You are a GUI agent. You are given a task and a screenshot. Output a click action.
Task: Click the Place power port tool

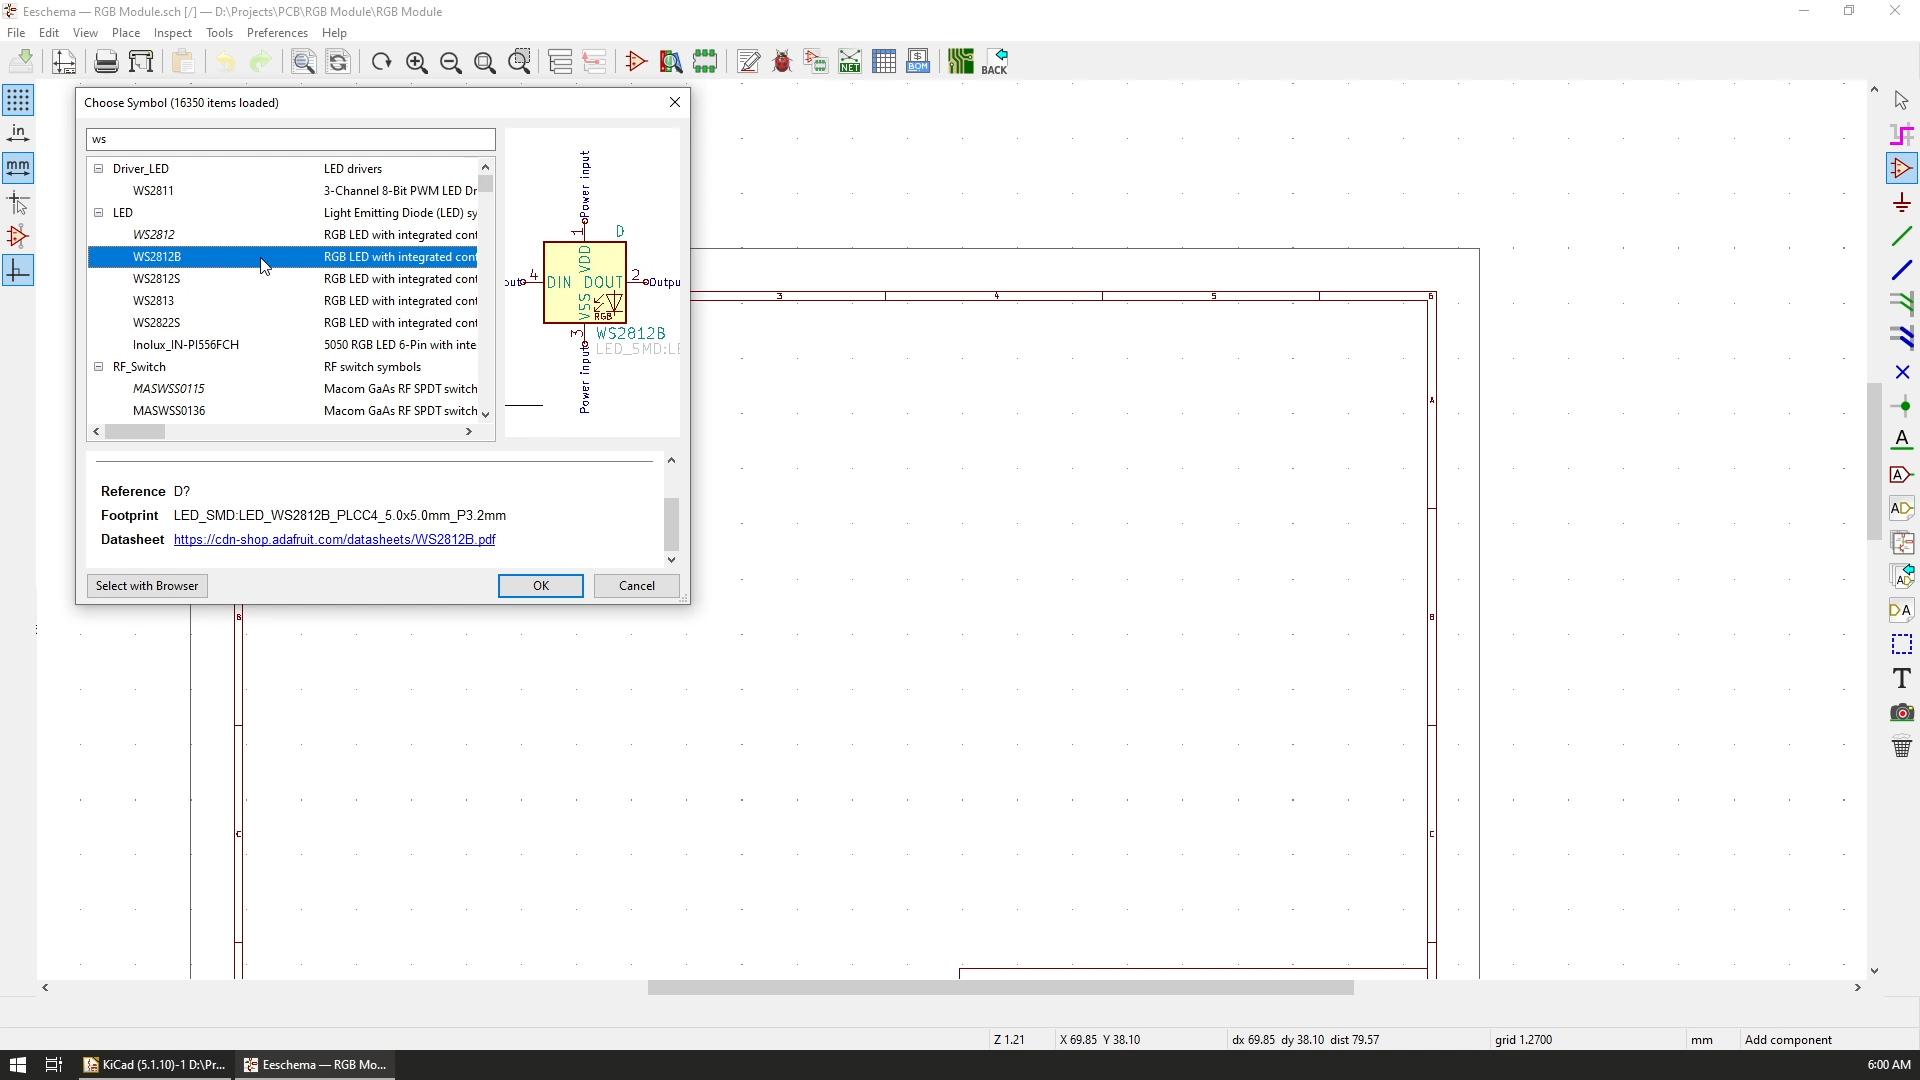pos(1901,203)
